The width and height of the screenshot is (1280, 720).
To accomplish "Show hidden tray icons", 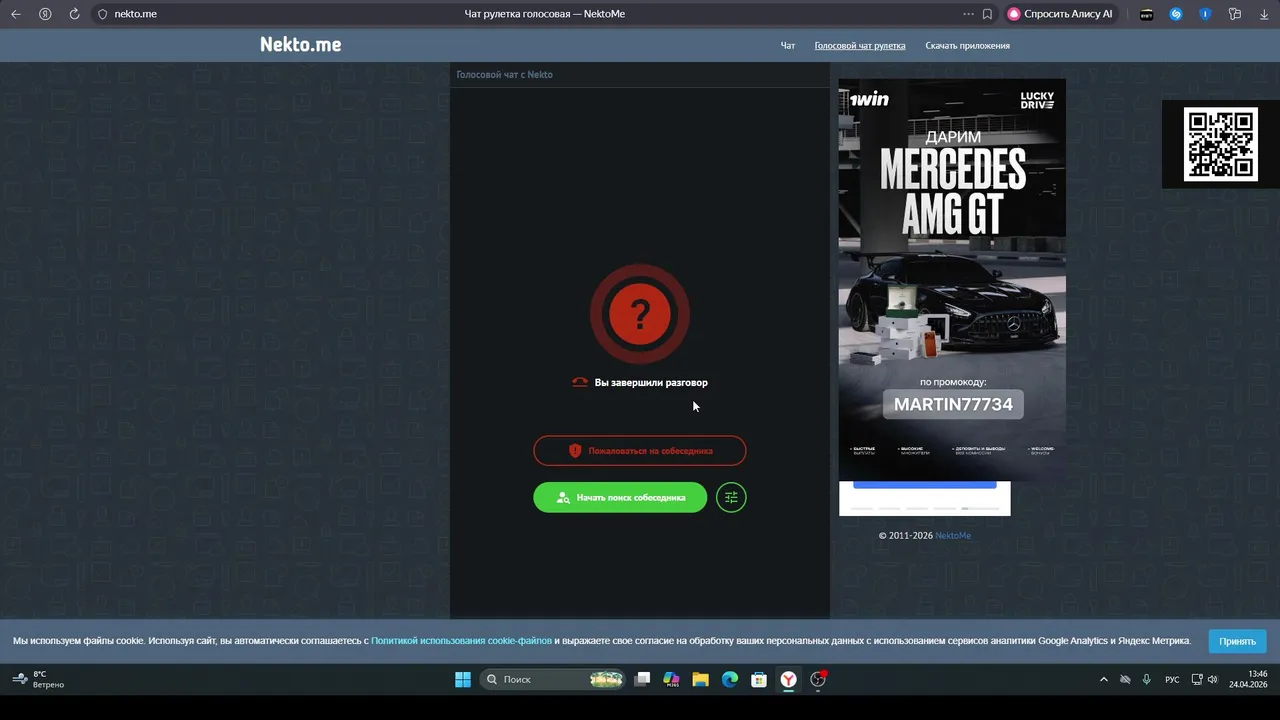I will point(1103,679).
